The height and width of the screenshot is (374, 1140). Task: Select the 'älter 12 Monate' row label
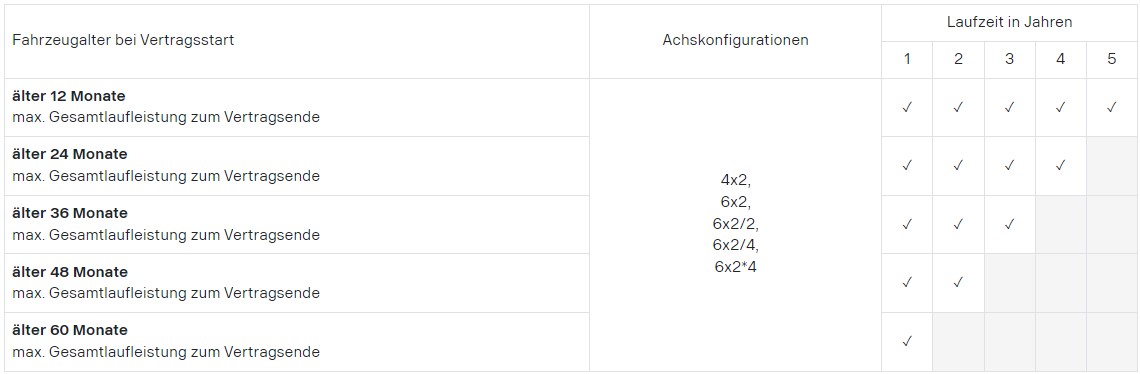69,96
